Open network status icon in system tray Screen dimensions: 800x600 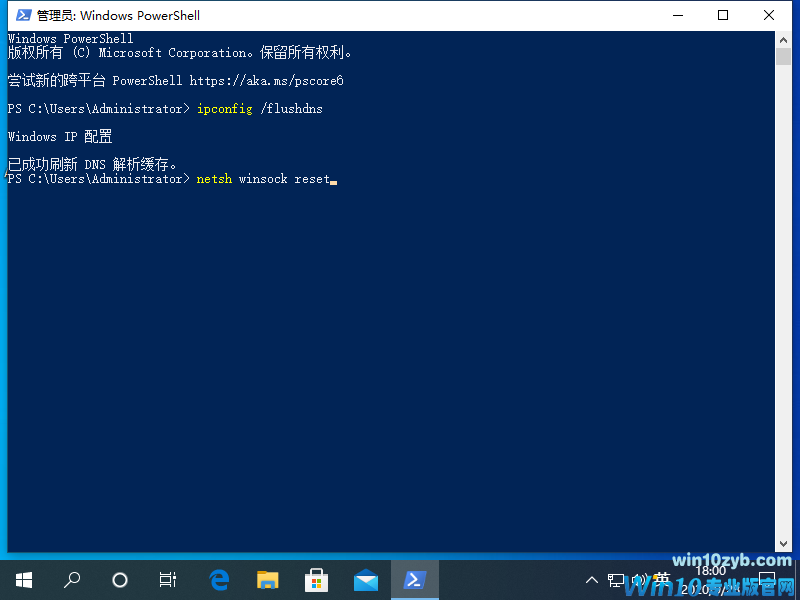tap(614, 581)
